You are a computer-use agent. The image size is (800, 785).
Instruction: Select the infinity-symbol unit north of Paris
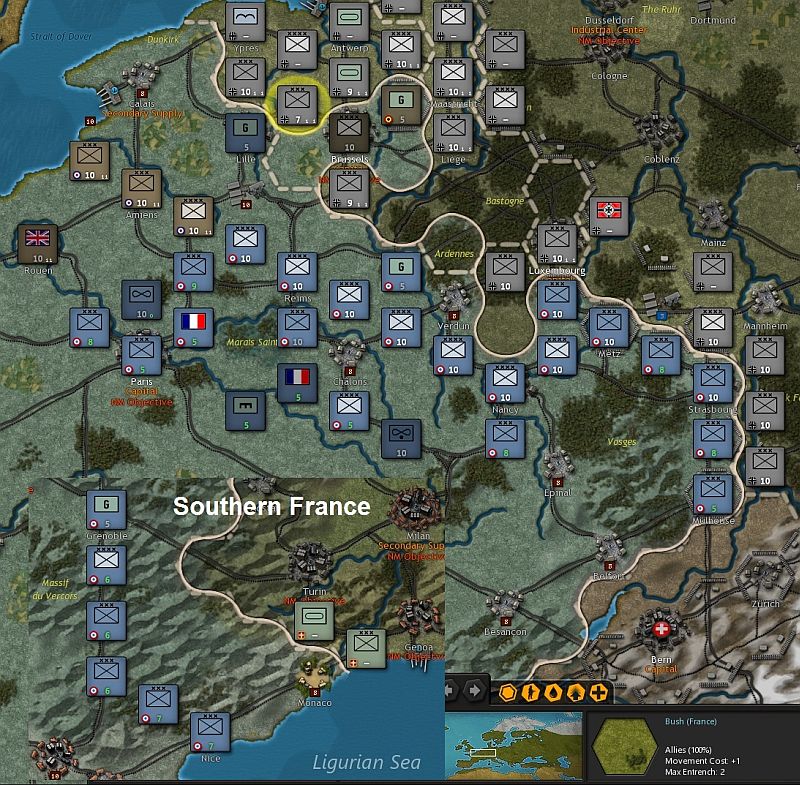(x=141, y=299)
